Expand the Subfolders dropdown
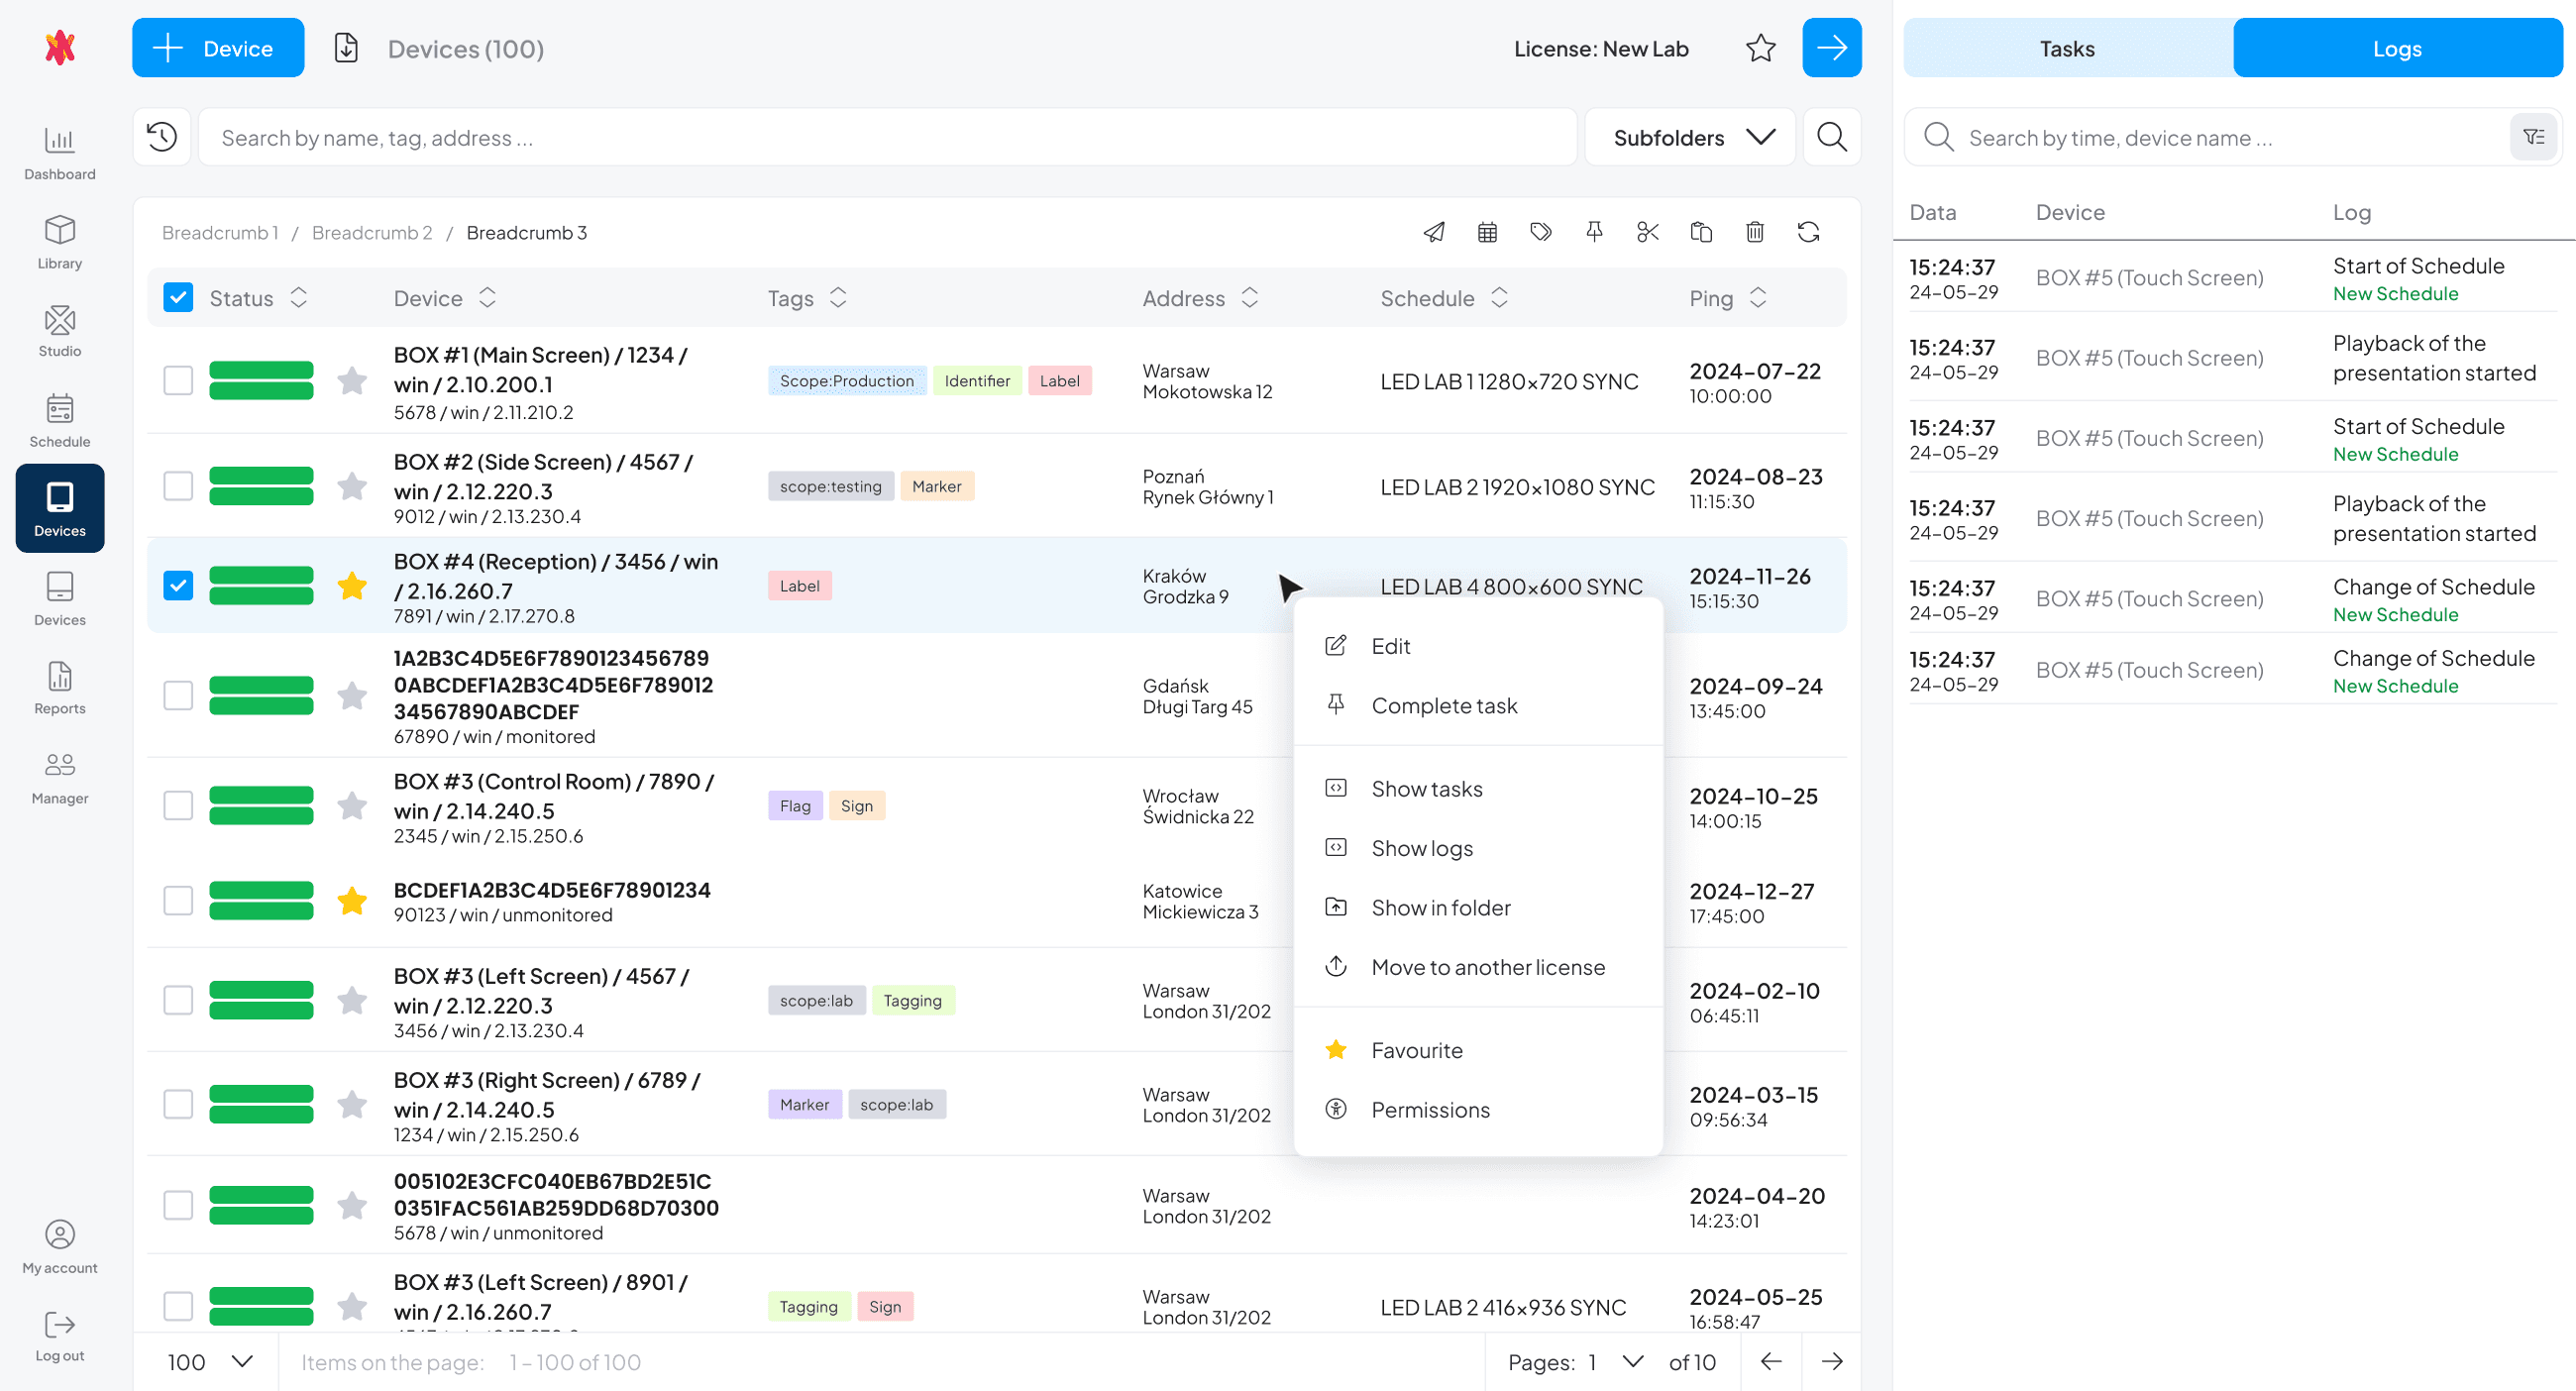This screenshot has width=2576, height=1391. point(1692,137)
